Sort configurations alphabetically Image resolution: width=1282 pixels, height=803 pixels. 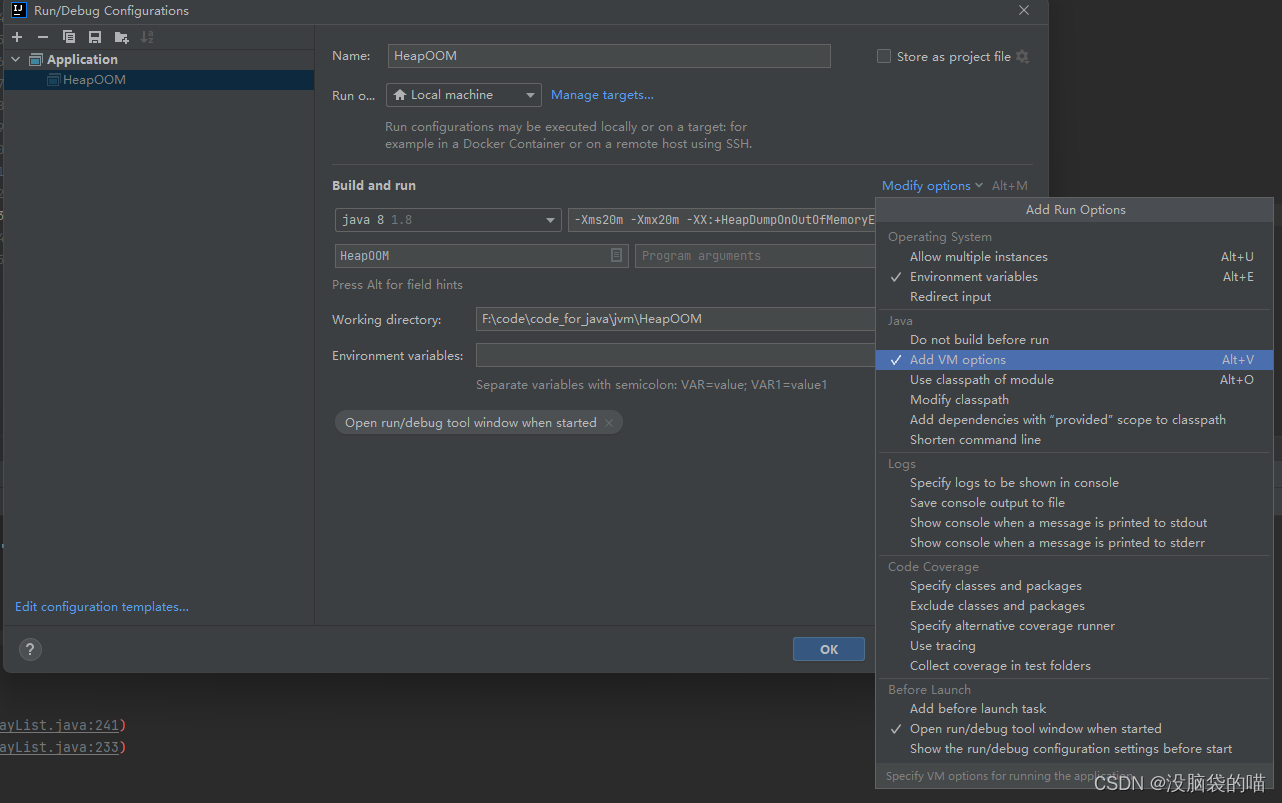tap(147, 37)
